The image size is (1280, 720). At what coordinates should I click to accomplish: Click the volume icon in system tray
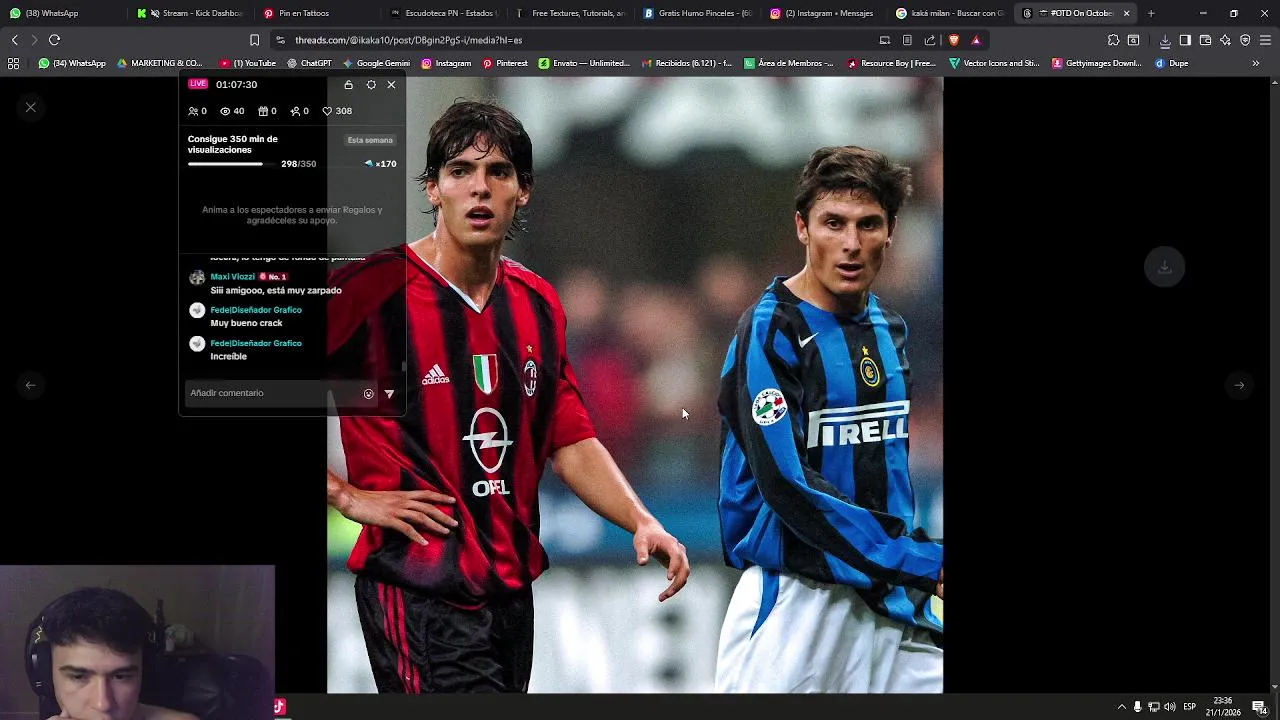[x=1169, y=707]
